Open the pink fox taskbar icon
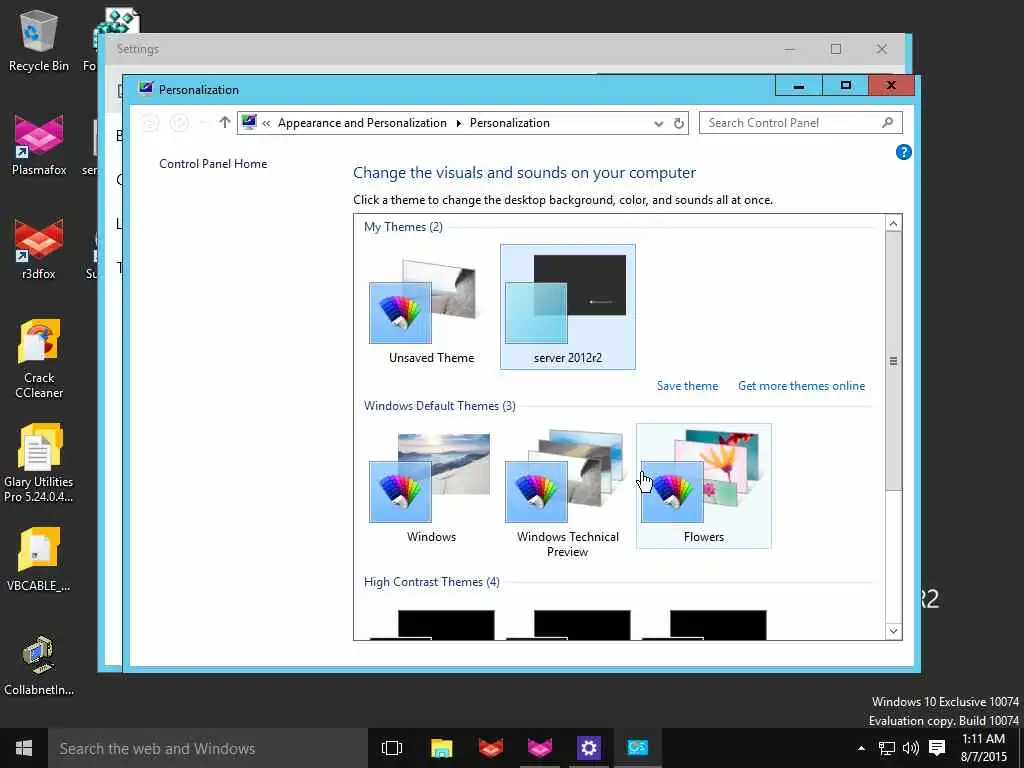The image size is (1024, 768). point(539,748)
